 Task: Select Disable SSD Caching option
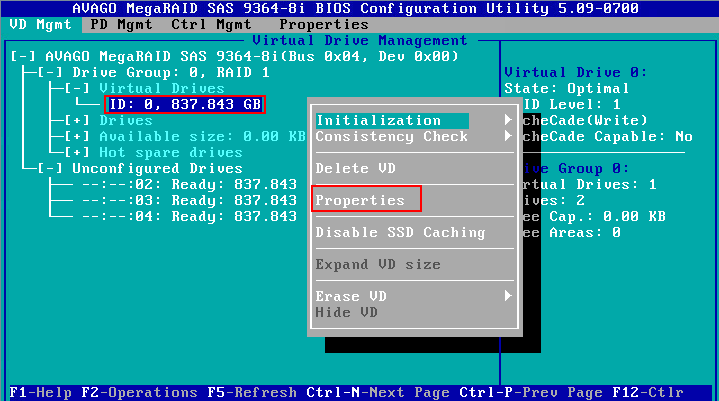point(400,232)
